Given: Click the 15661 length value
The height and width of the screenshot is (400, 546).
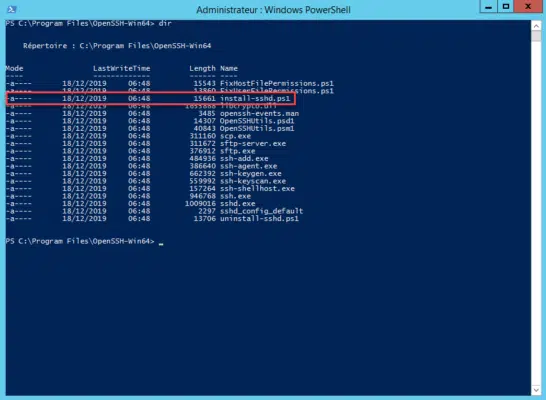Looking at the screenshot, I should (x=204, y=99).
